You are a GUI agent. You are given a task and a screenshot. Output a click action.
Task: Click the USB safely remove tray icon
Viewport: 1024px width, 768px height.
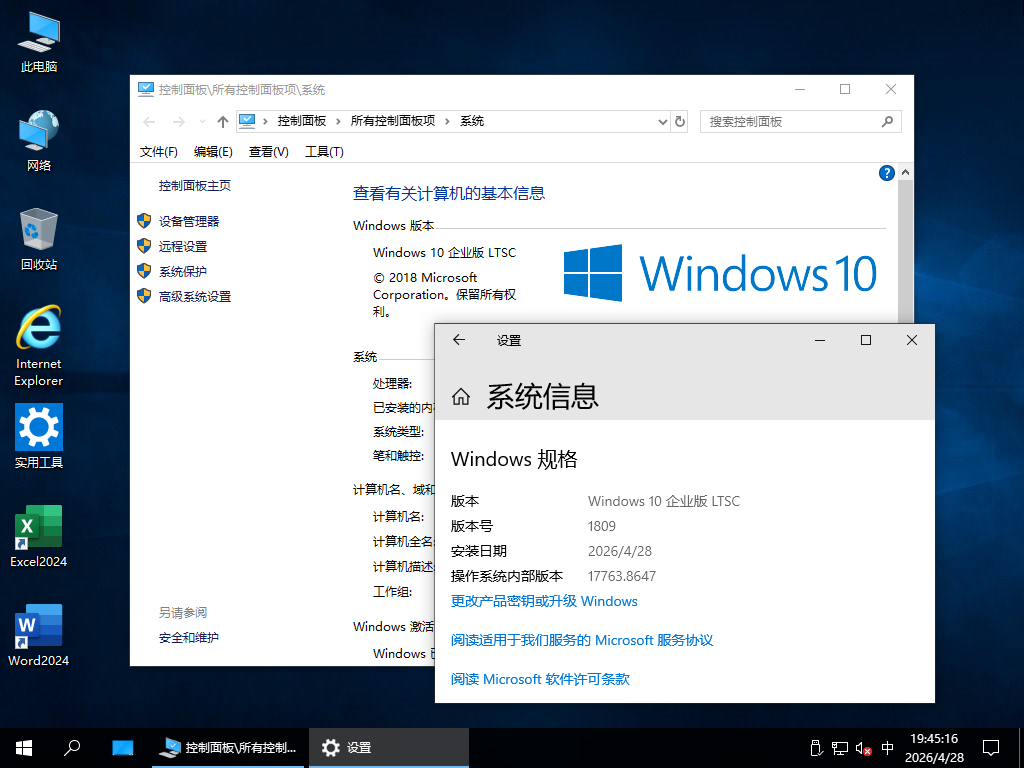(x=815, y=748)
